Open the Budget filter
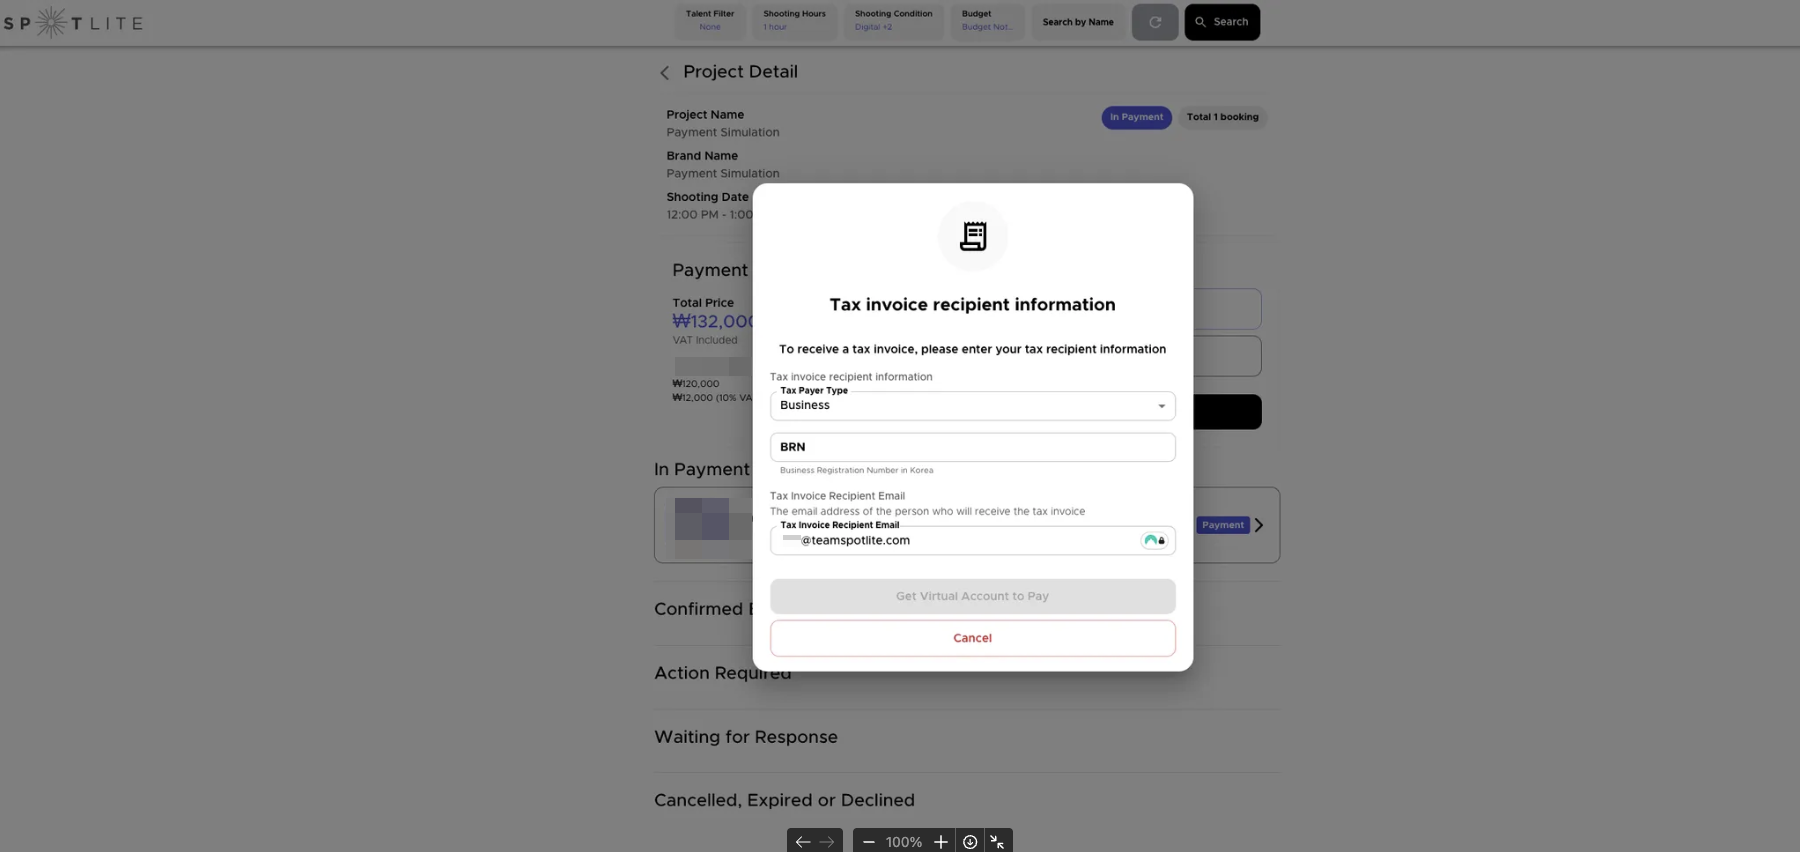Viewport: 1800px width, 852px height. 986,21
